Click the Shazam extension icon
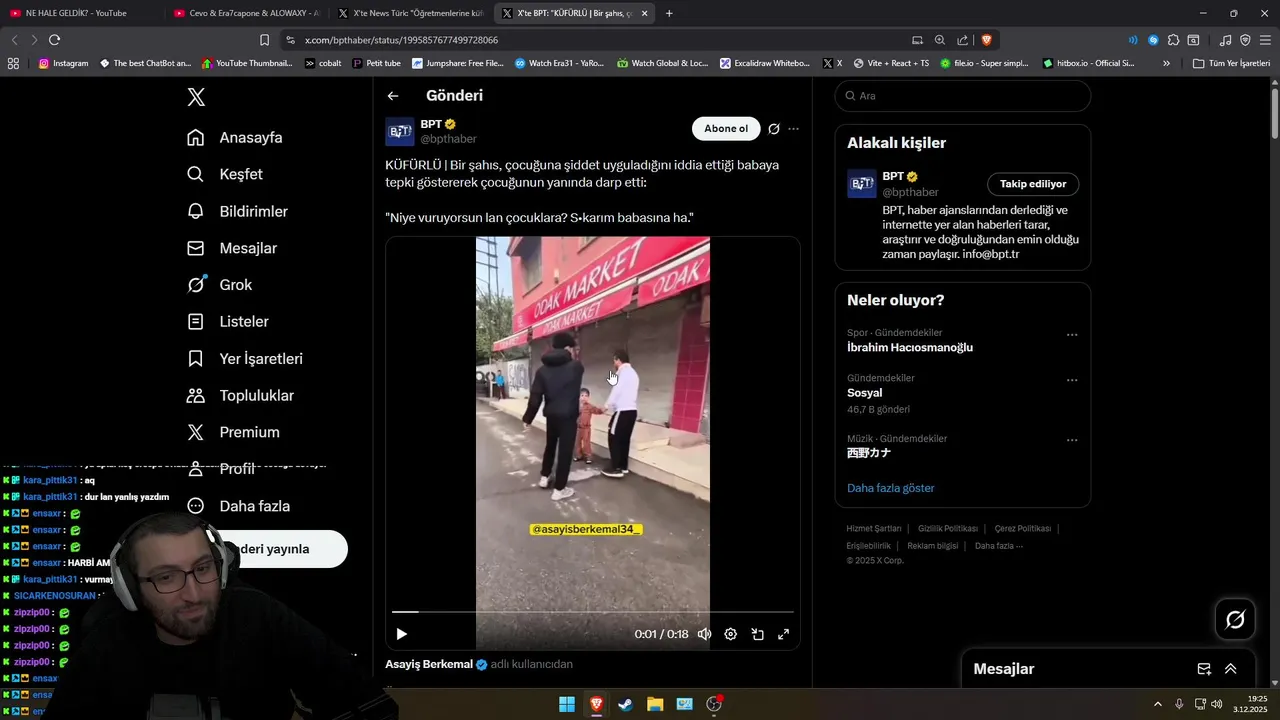Viewport: 1280px width, 720px height. (1153, 40)
